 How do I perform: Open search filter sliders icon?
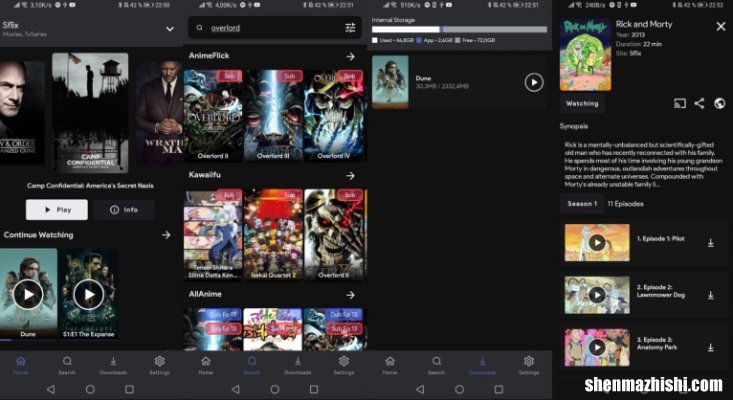pyautogui.click(x=350, y=28)
